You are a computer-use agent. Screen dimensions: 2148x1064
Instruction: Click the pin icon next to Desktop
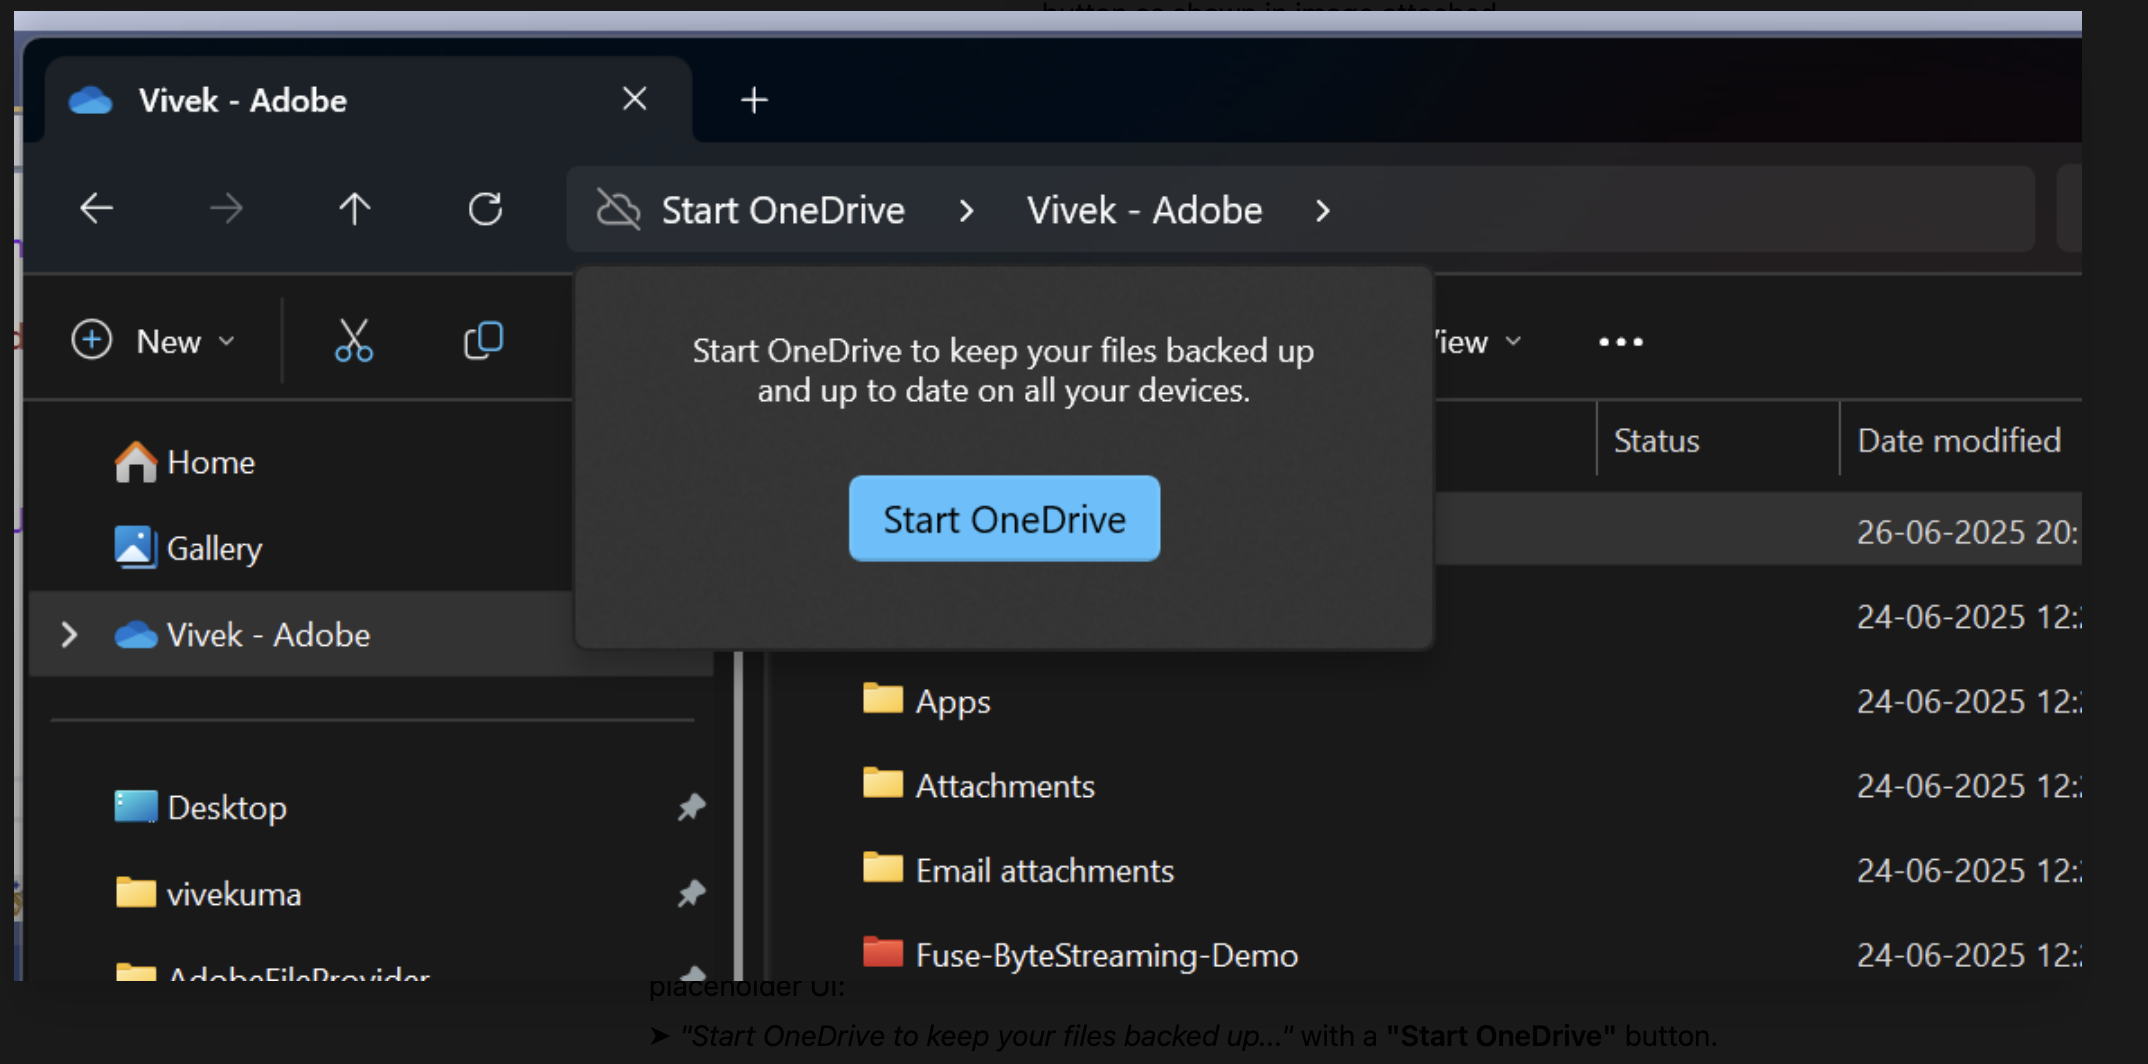(x=691, y=807)
